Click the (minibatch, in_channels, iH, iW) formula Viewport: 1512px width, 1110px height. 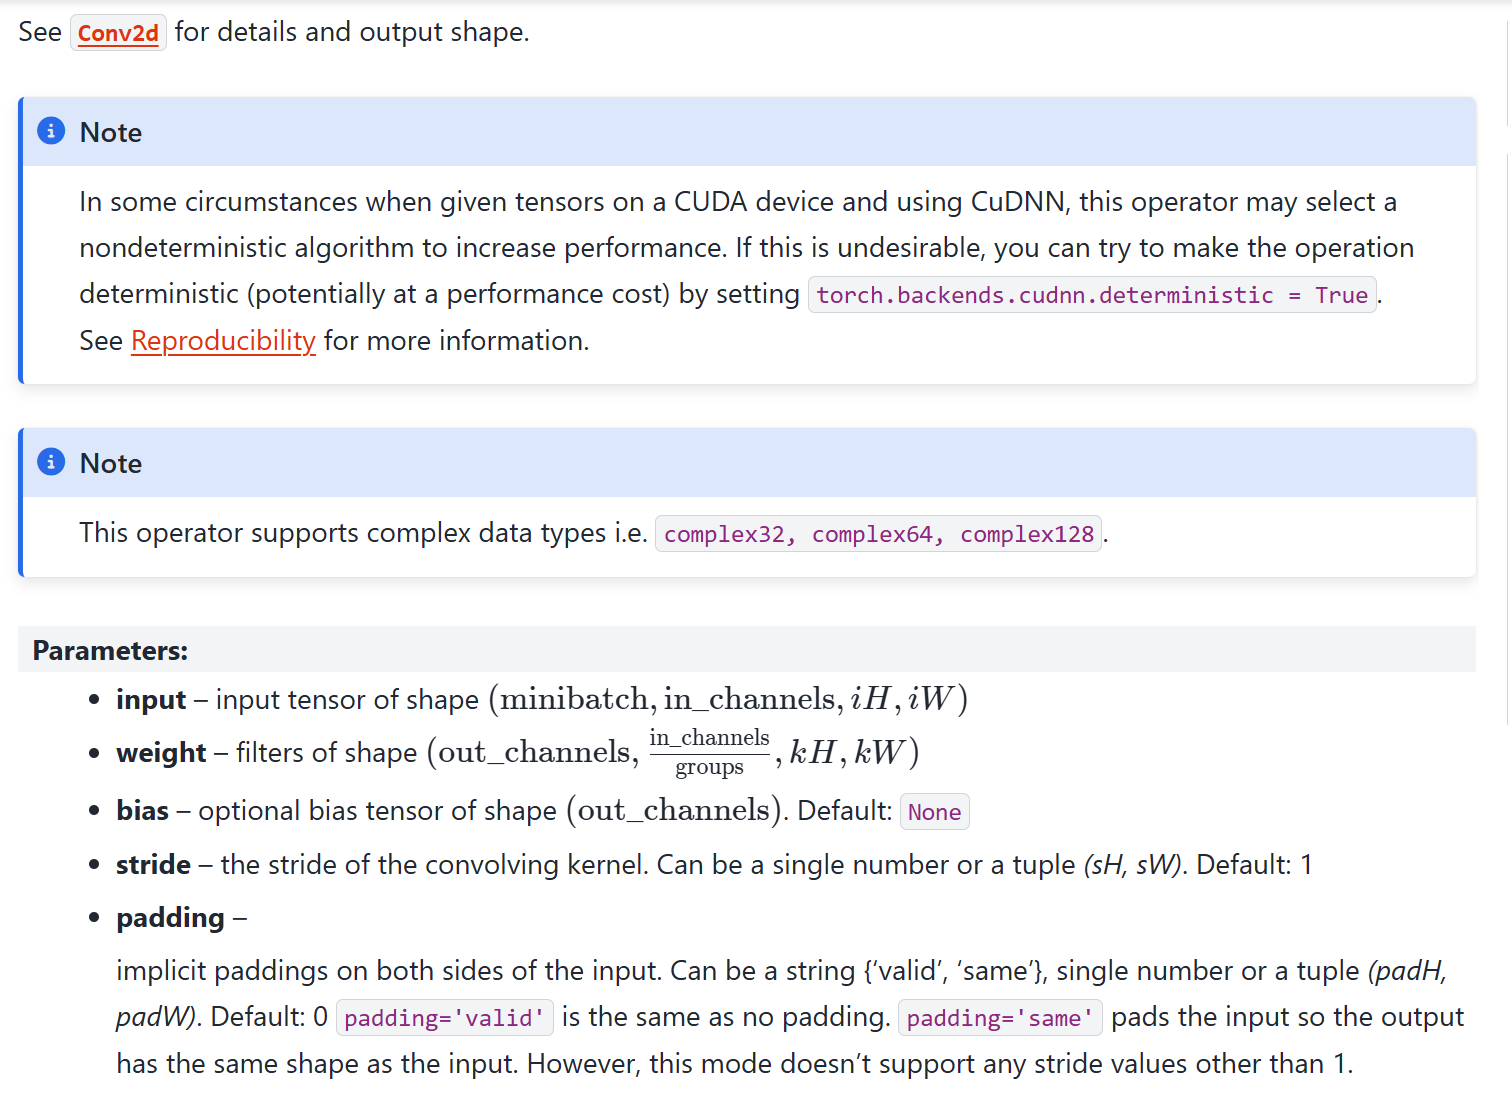[728, 699]
